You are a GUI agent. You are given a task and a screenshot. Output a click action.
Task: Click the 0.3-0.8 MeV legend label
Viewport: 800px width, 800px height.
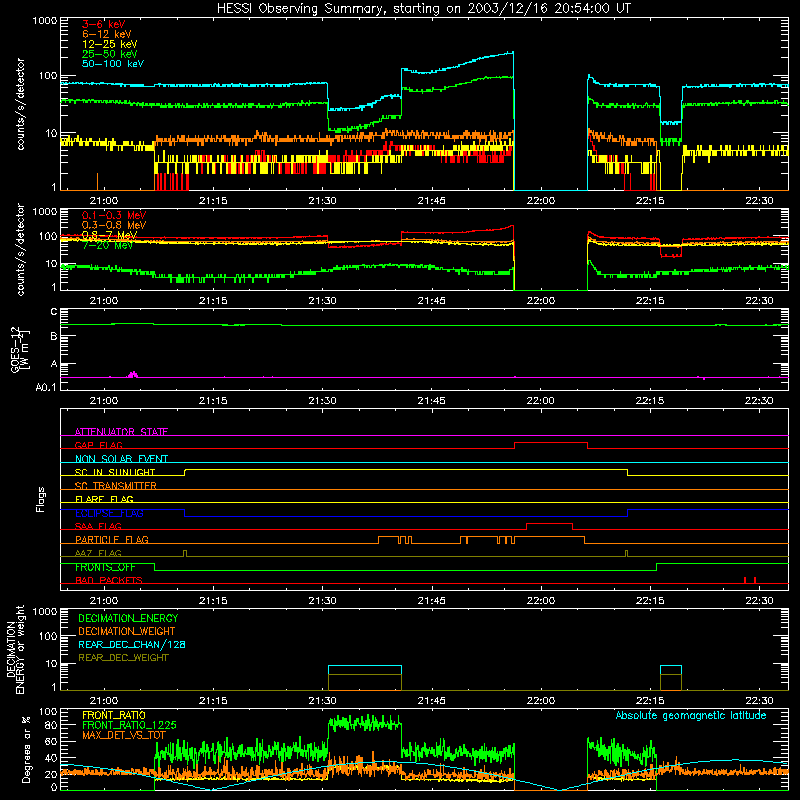pyautogui.click(x=114, y=225)
